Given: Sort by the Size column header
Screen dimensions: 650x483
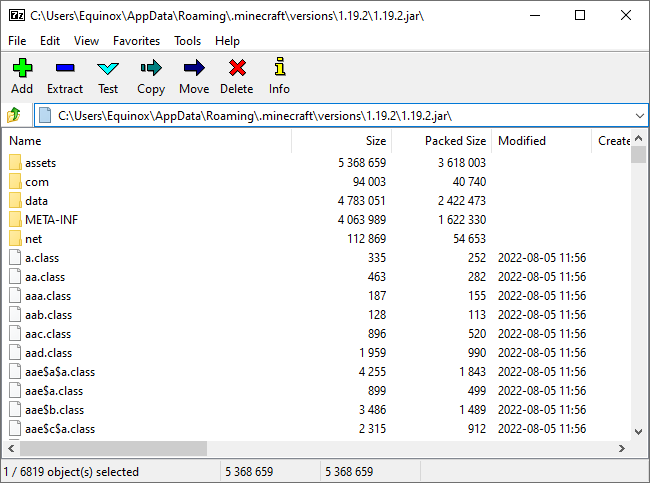Looking at the screenshot, I should (x=342, y=141).
